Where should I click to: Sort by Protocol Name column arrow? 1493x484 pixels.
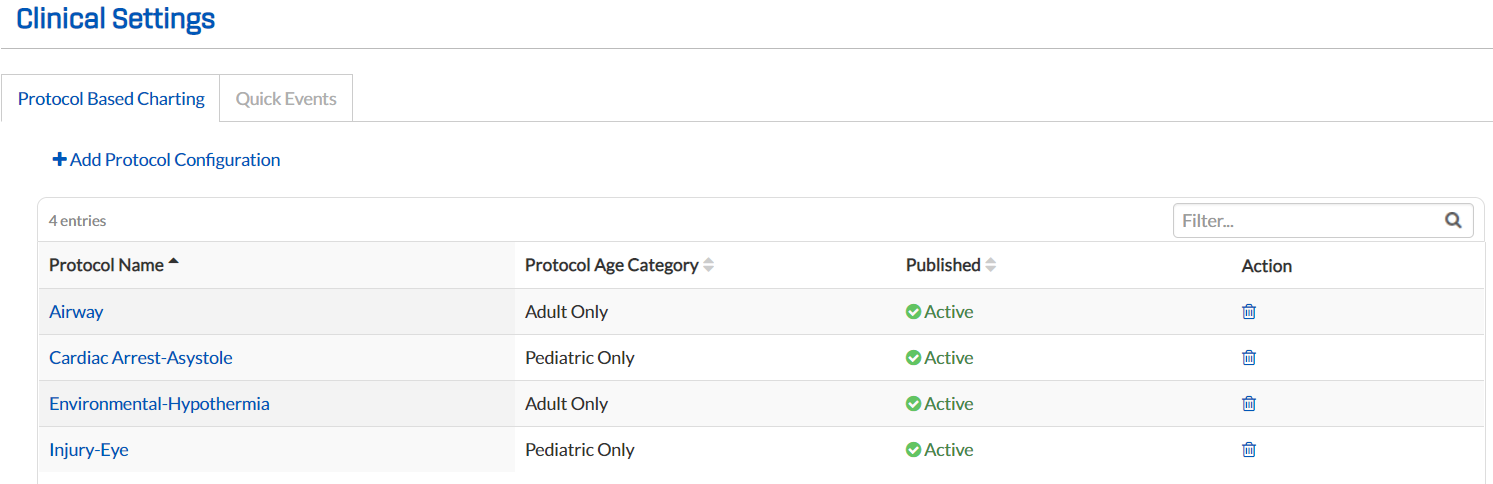(174, 264)
